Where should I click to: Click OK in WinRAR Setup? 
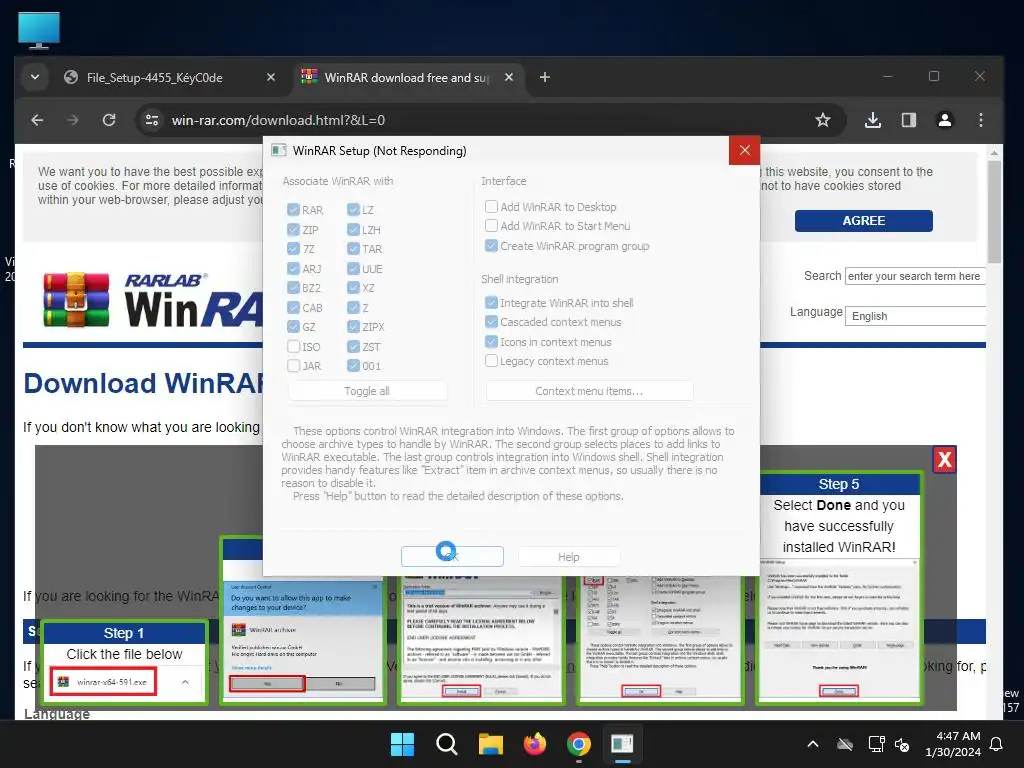(x=452, y=556)
